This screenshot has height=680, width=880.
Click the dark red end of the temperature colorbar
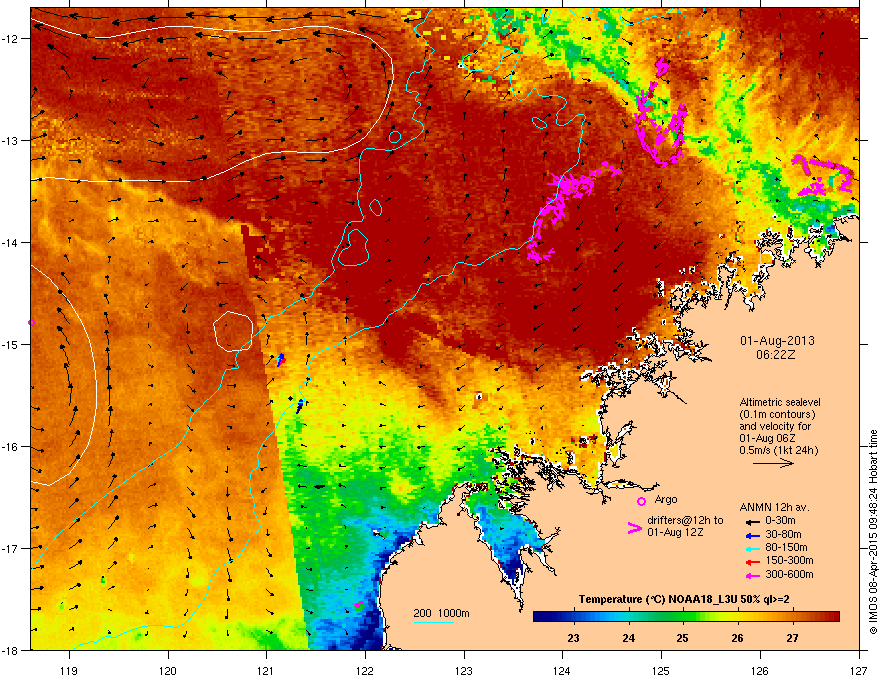[835, 617]
